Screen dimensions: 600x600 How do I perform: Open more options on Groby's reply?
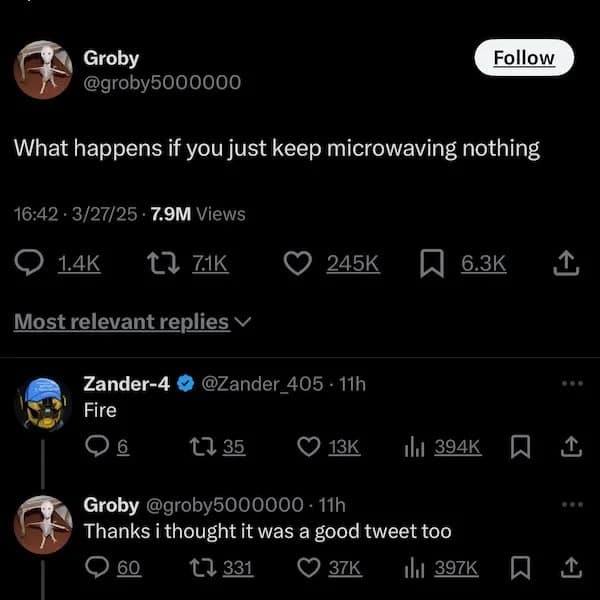[570, 504]
